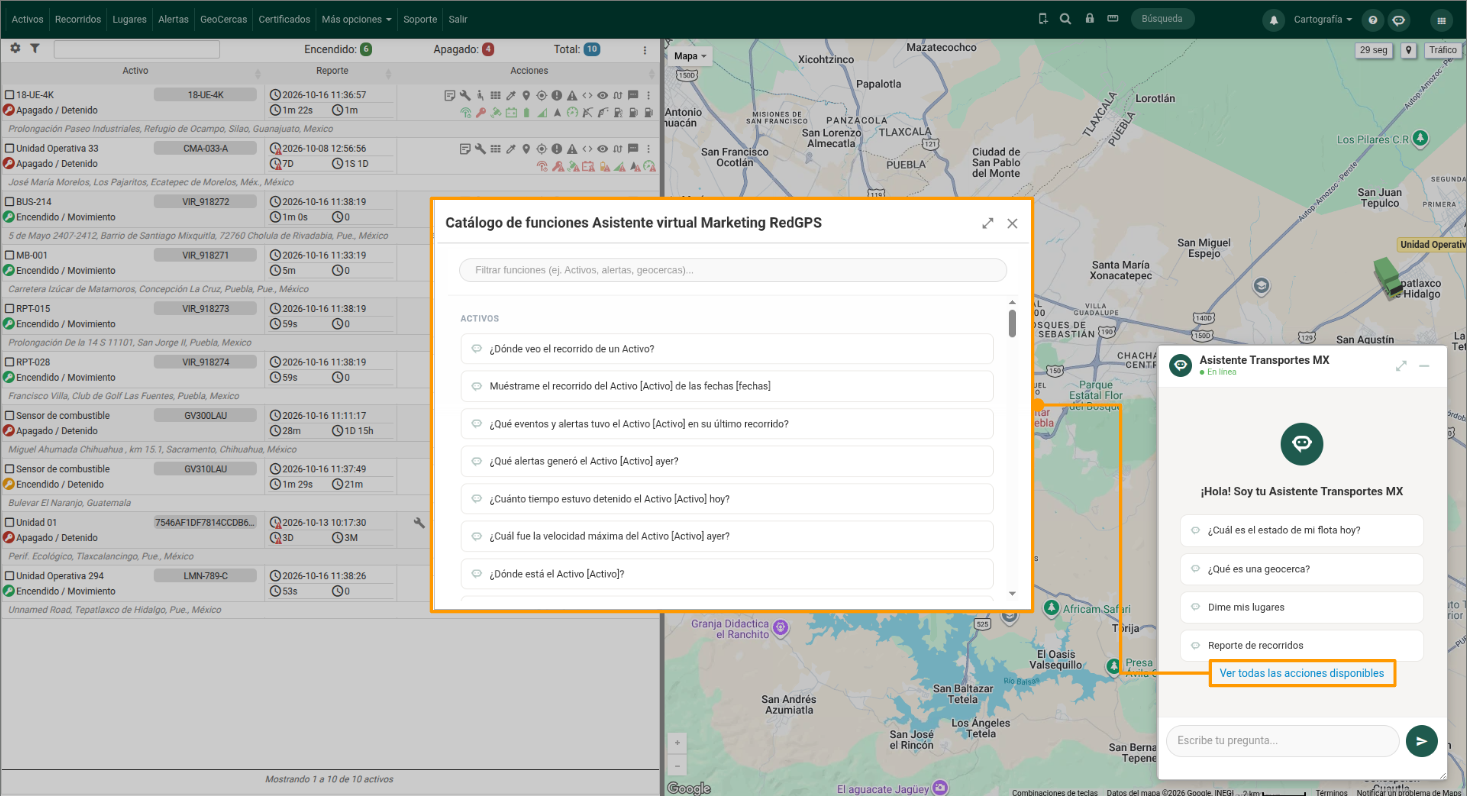Open the Certificados menu item
This screenshot has width=1467, height=796.
(x=284, y=19)
